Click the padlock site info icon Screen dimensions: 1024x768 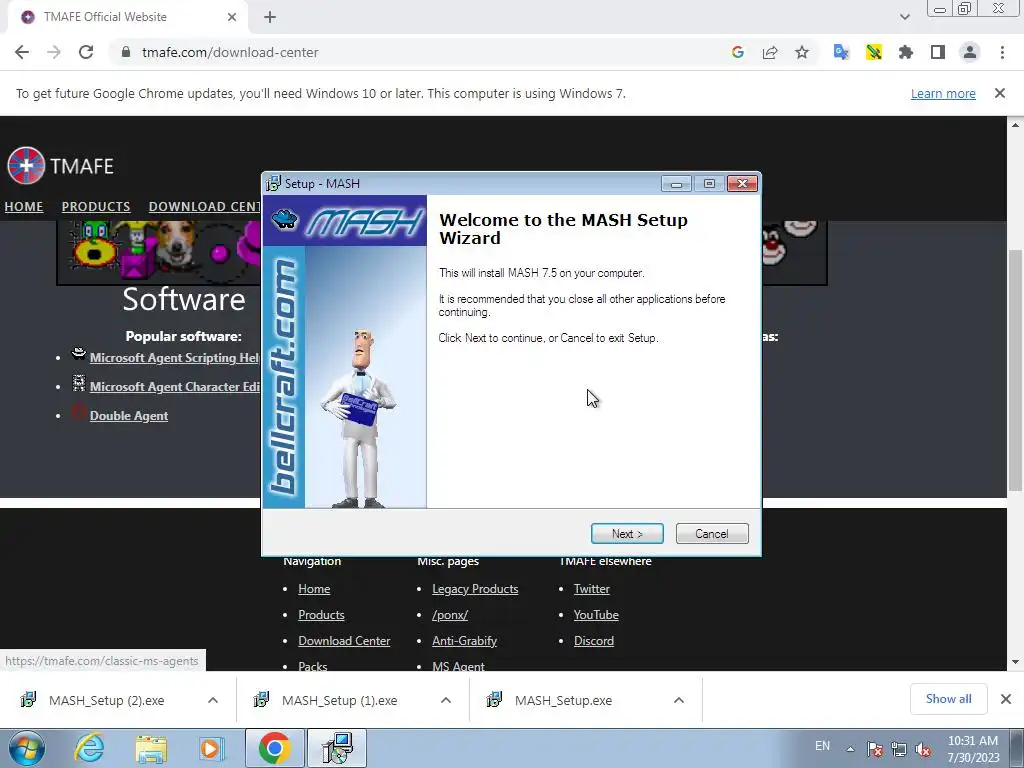(126, 52)
